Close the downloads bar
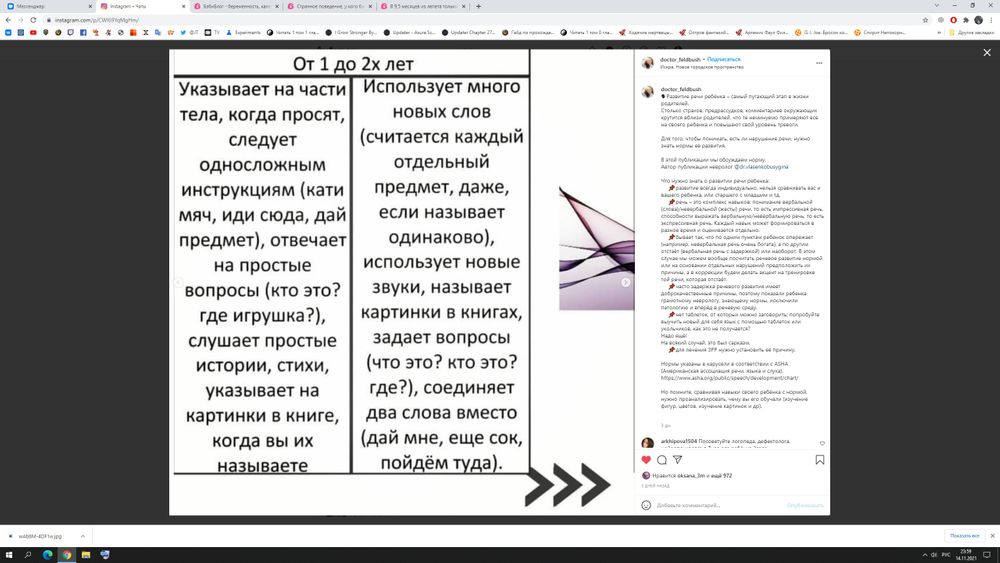This screenshot has width=1000, height=563. (x=992, y=536)
